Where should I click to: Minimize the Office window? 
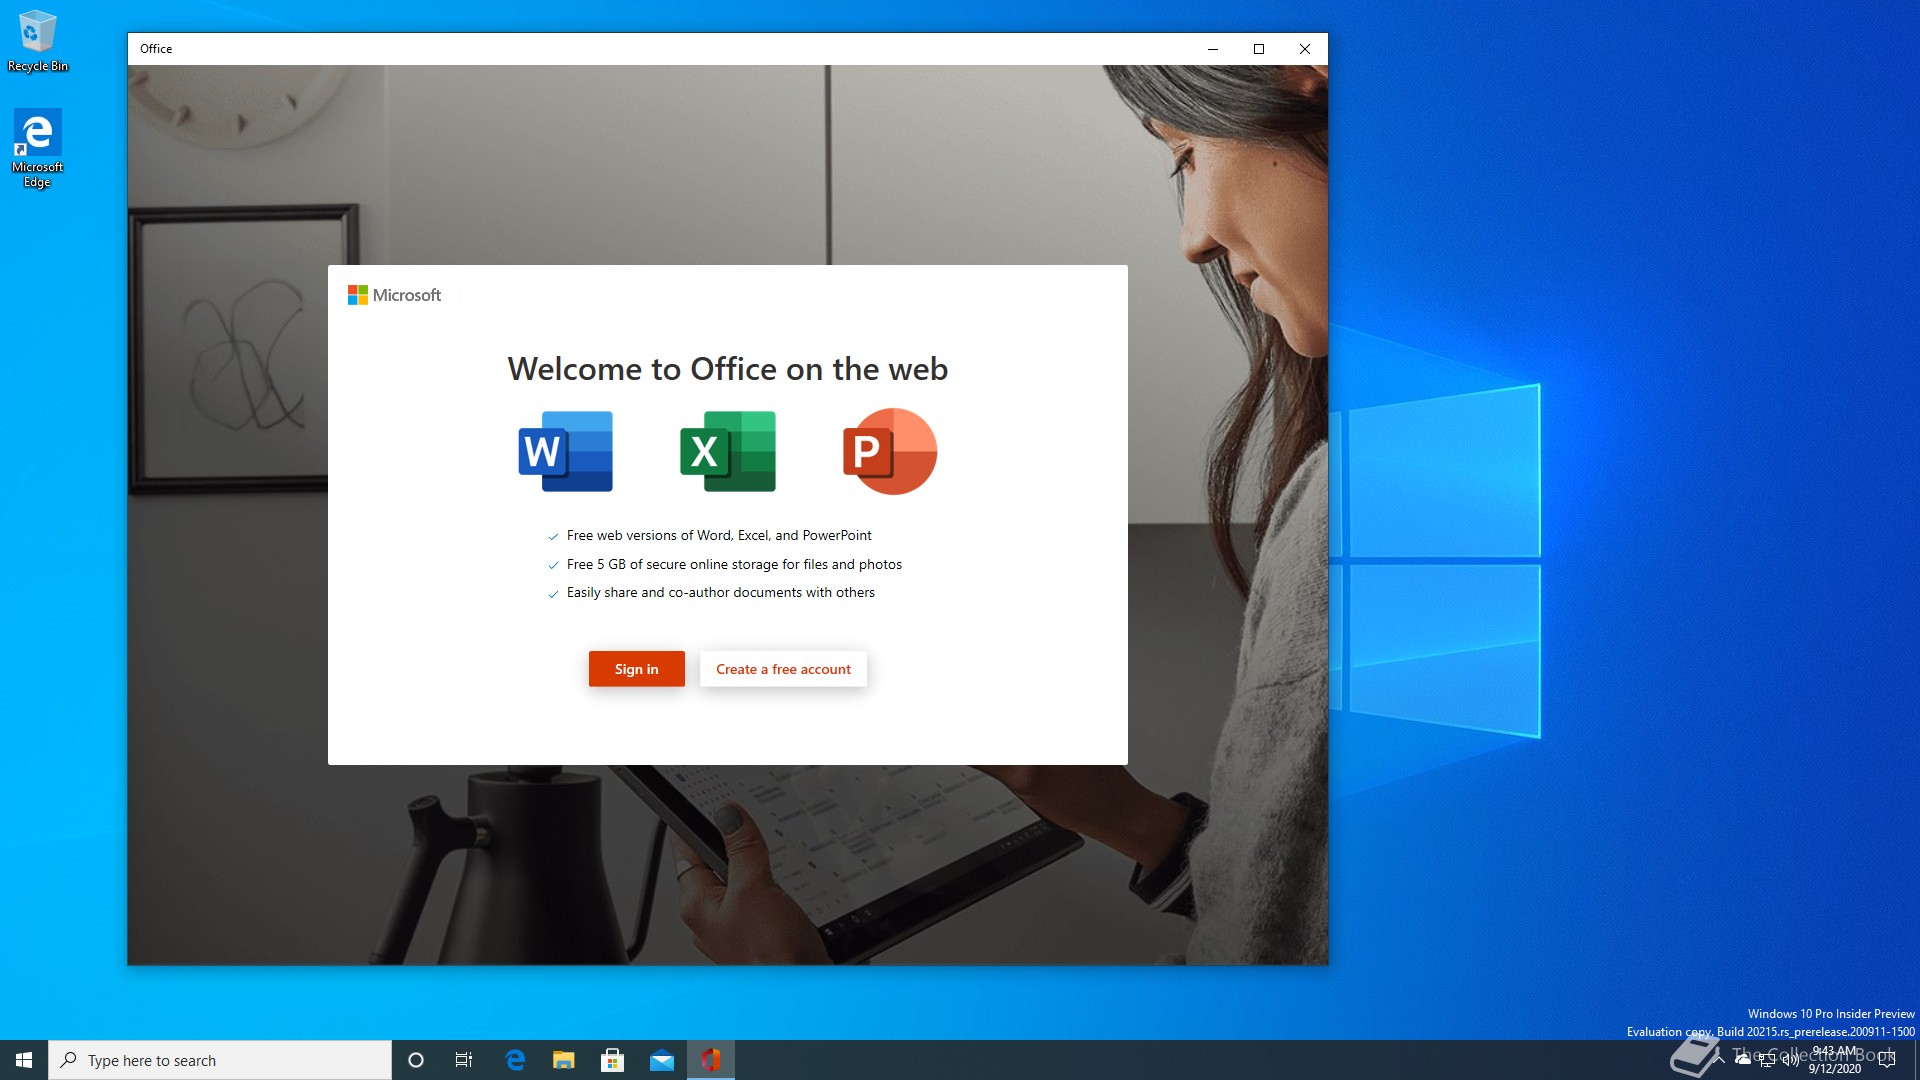click(1213, 49)
